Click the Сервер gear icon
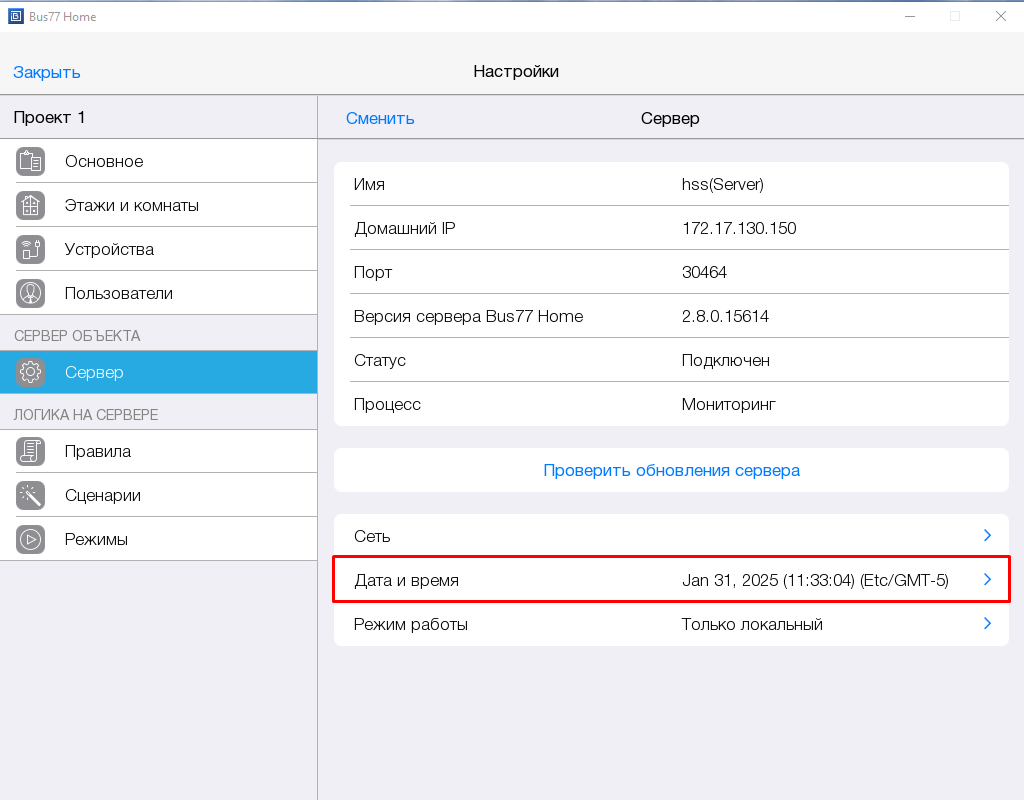The height and width of the screenshot is (800, 1024). 31,372
